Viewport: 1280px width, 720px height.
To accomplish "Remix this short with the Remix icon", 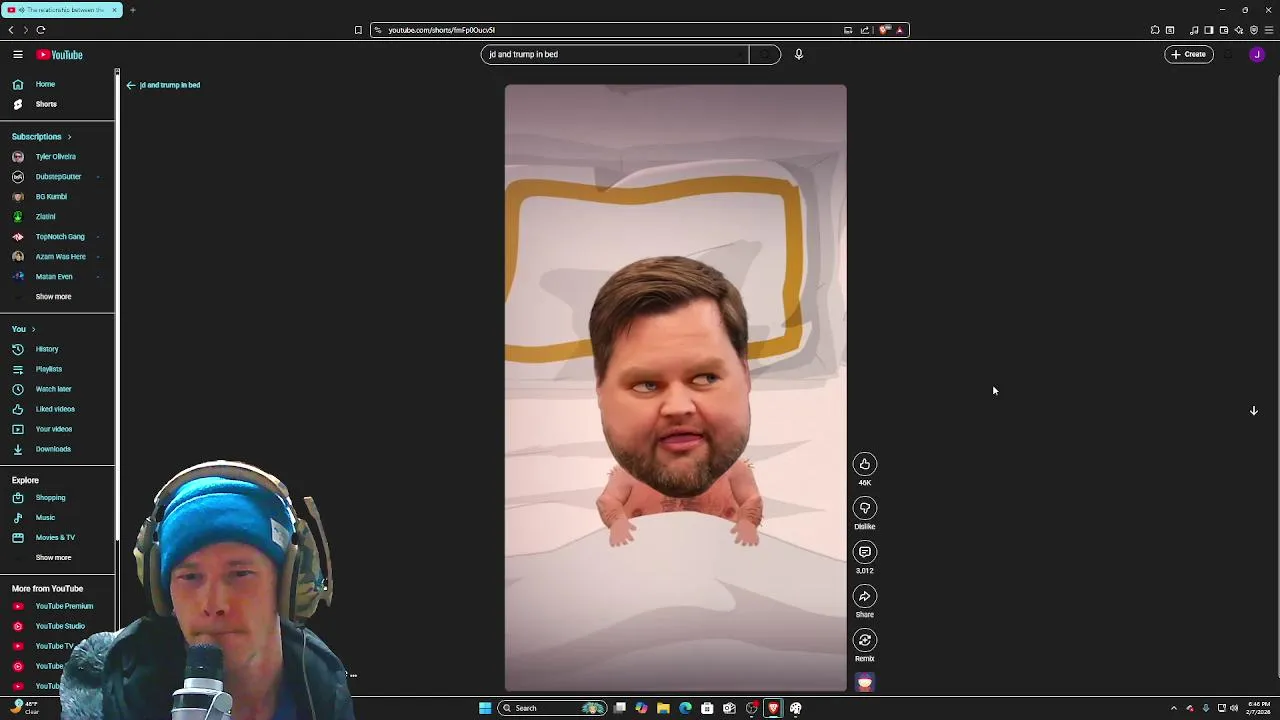I will pos(865,640).
